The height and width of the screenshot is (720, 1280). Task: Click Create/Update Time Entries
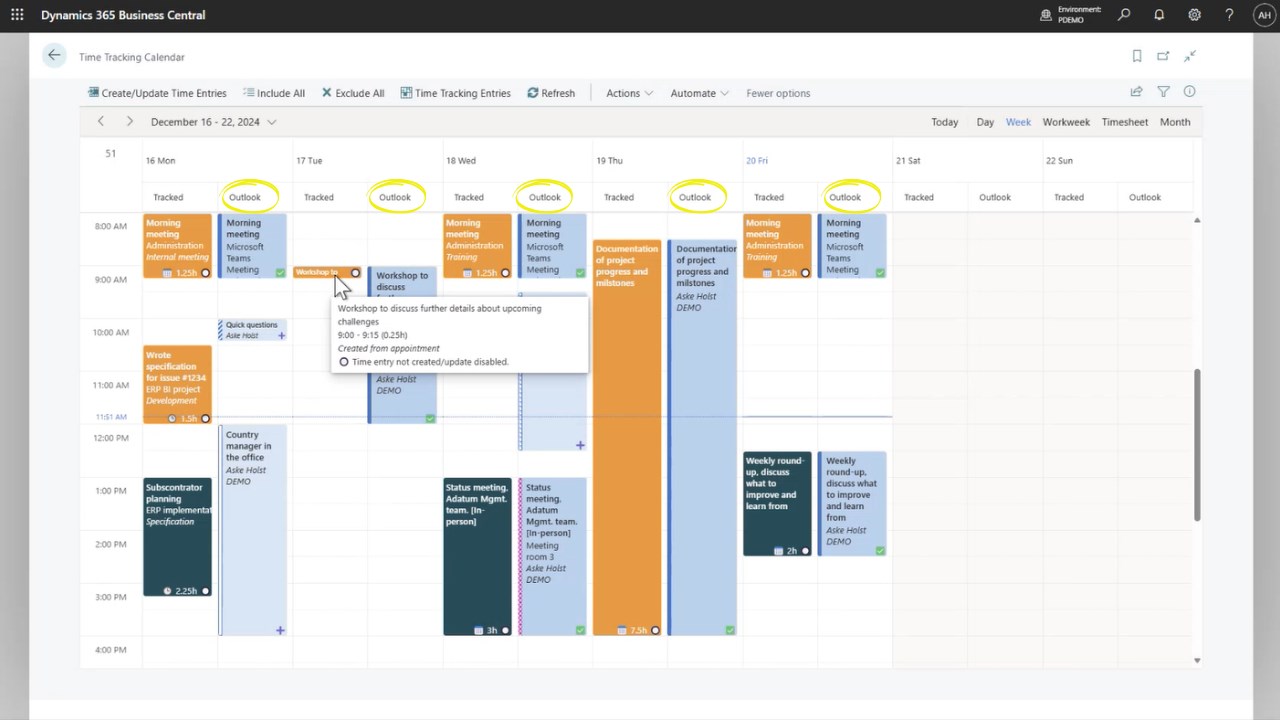[157, 93]
